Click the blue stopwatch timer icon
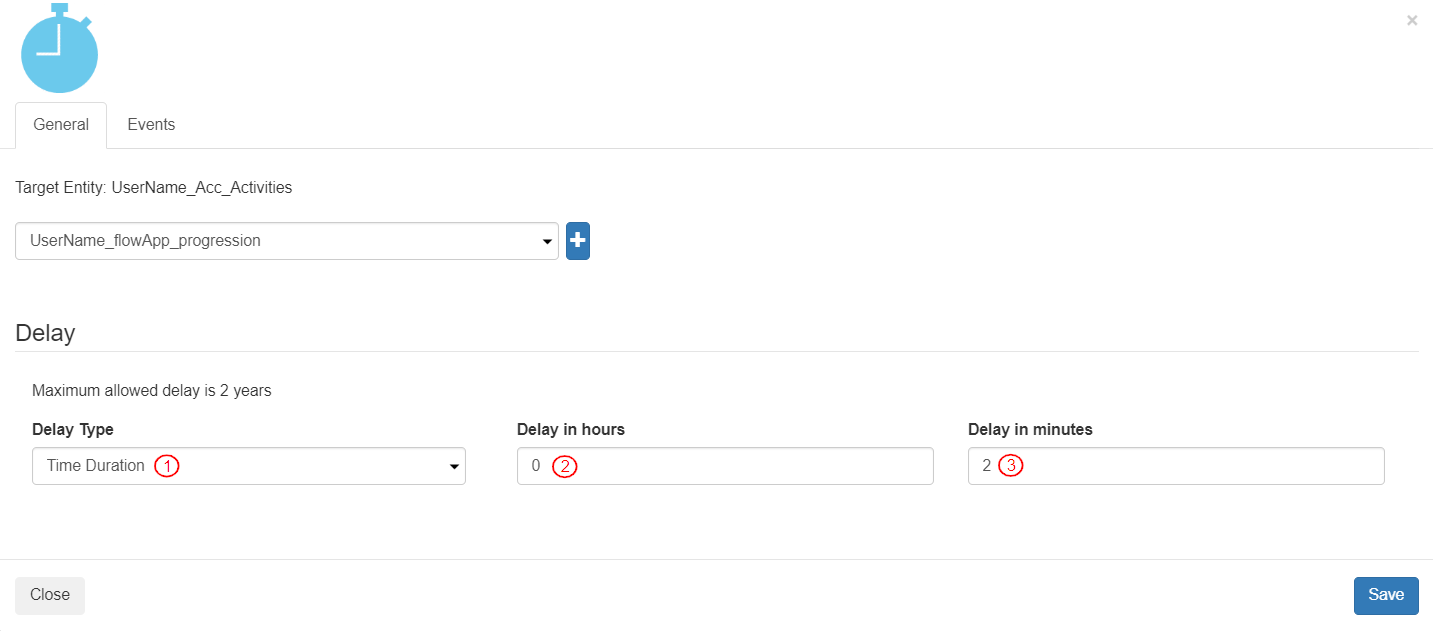 [x=59, y=50]
